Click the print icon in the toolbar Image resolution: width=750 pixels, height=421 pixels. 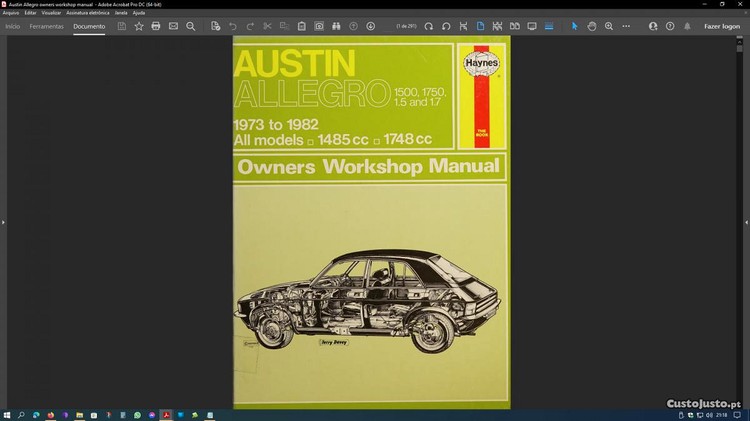click(156, 26)
